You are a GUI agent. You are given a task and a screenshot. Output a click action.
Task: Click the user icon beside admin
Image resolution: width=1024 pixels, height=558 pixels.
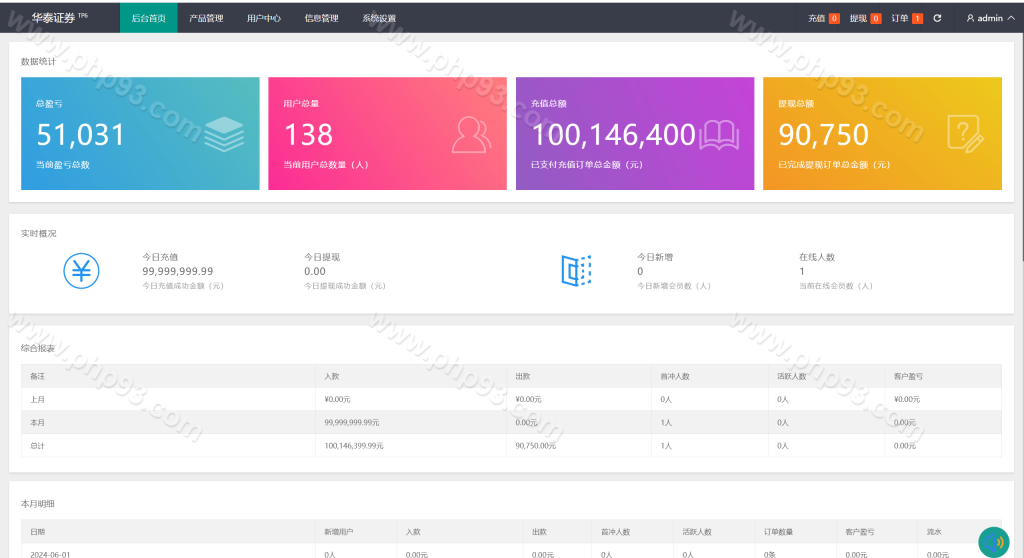(x=970, y=18)
